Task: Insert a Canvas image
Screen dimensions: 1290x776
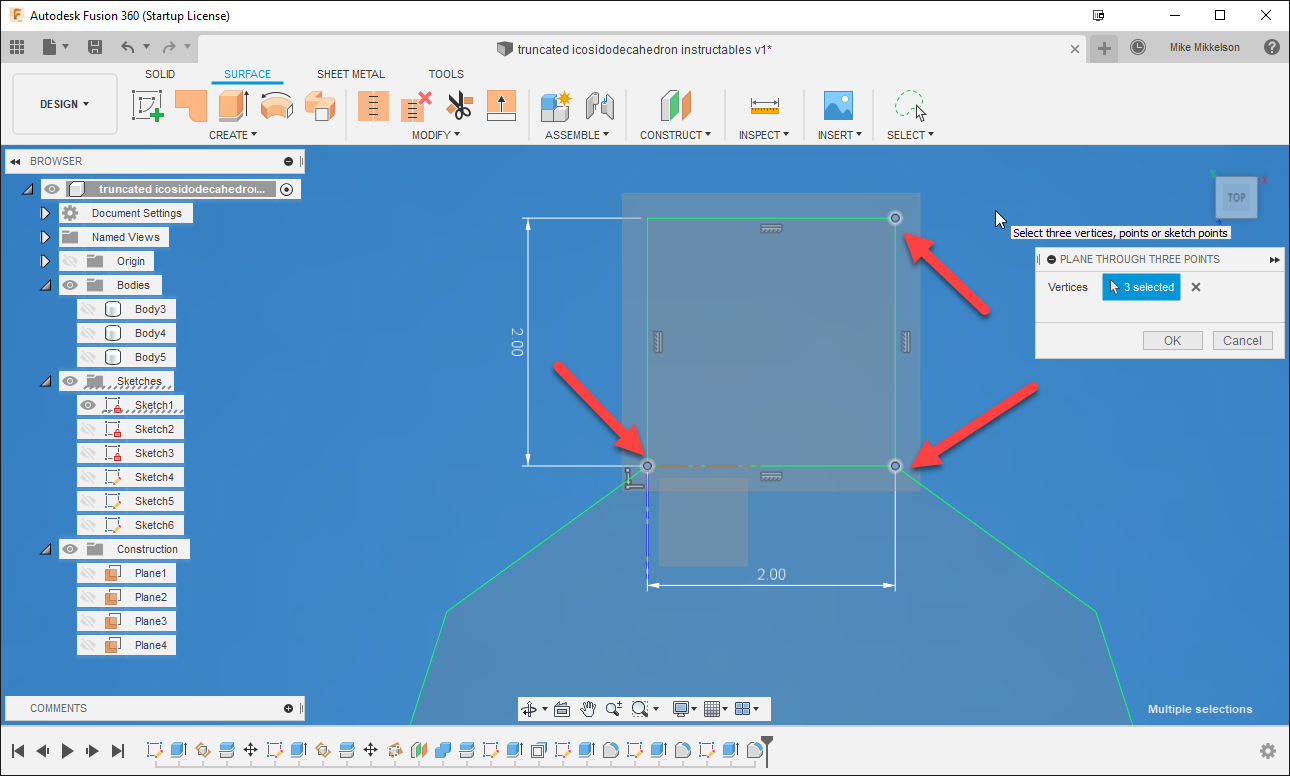Action: (x=837, y=106)
